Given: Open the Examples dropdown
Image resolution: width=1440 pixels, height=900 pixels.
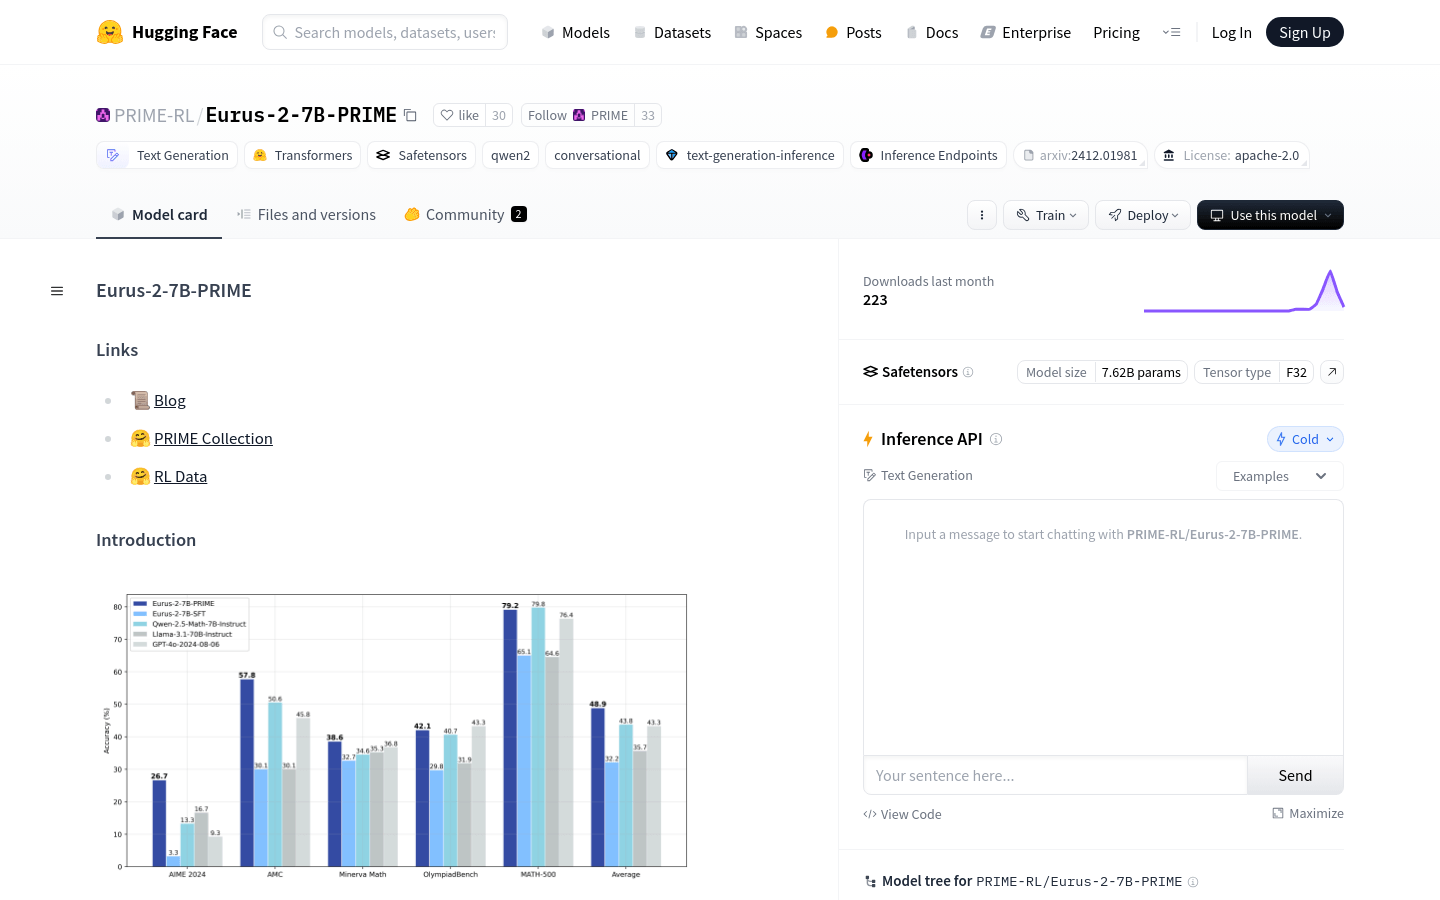Looking at the screenshot, I should pyautogui.click(x=1280, y=476).
